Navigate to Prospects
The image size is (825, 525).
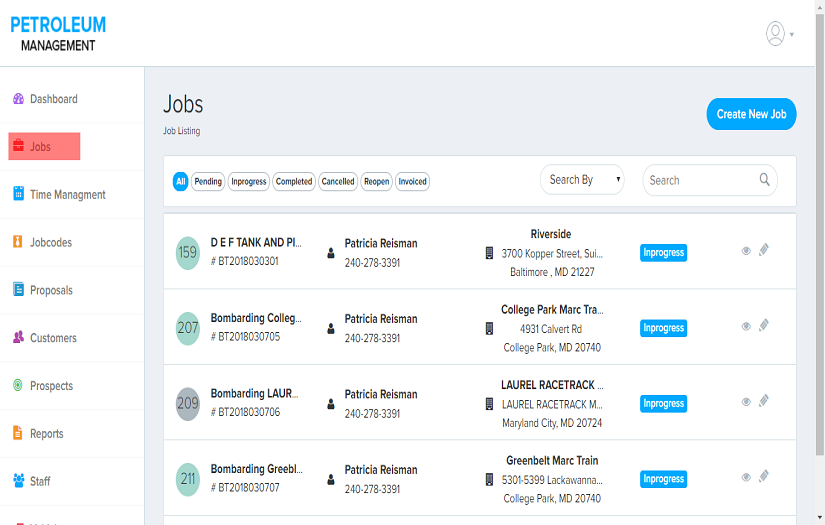(x=52, y=386)
